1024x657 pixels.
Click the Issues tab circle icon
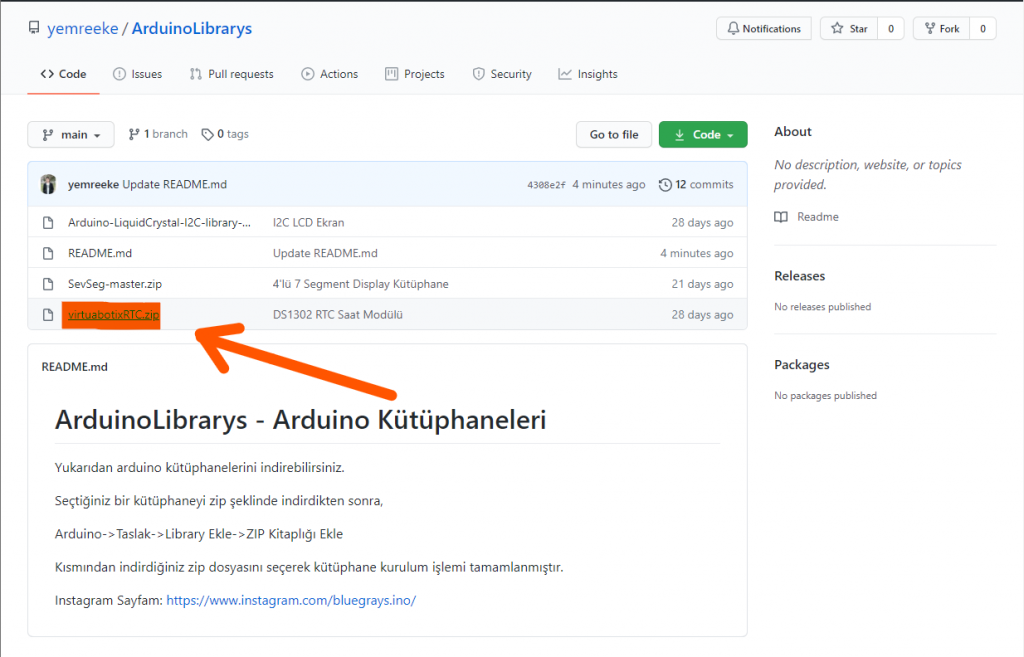119,74
